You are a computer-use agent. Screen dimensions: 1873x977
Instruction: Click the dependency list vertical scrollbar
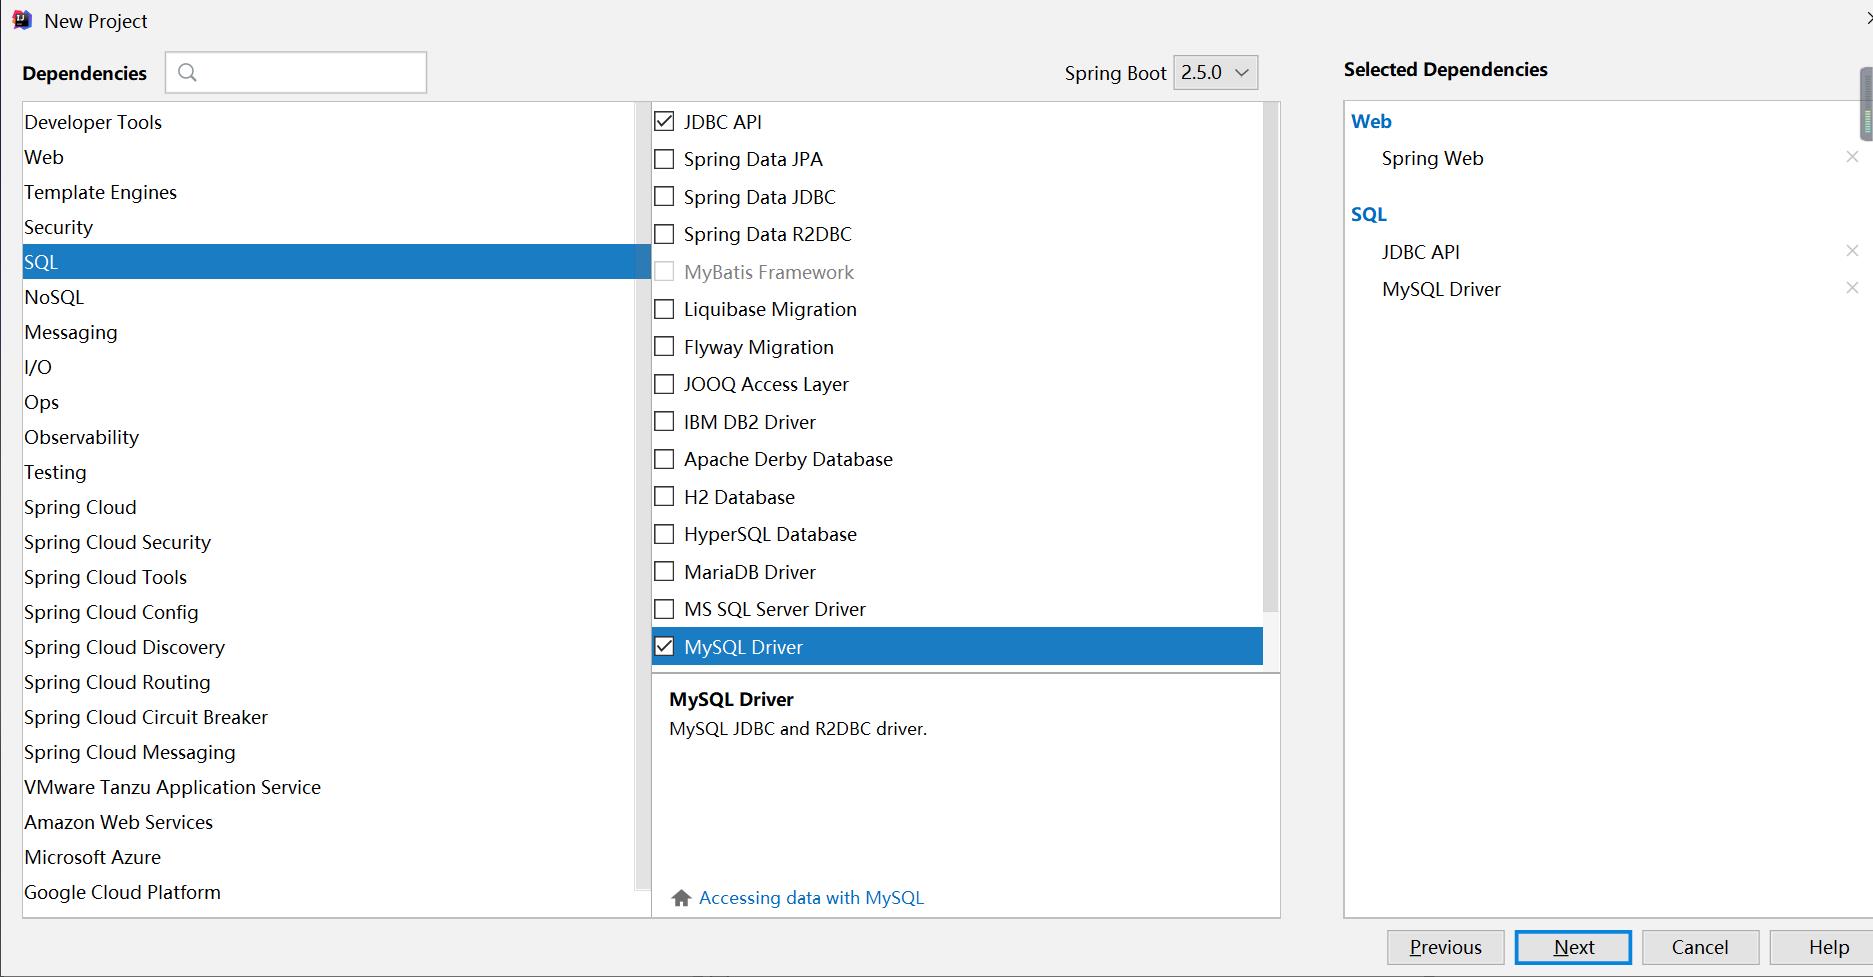[1271, 358]
